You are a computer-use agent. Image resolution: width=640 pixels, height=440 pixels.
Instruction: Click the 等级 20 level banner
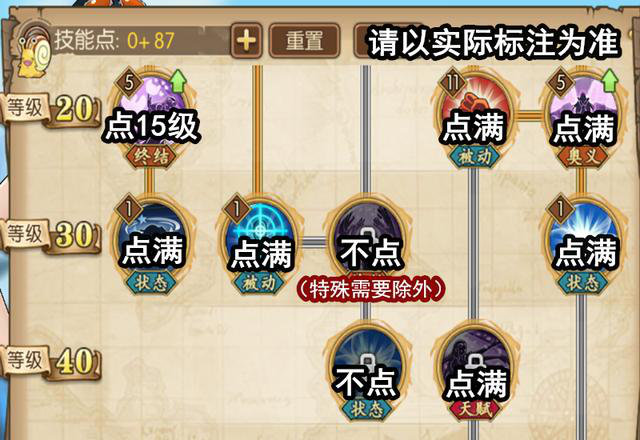pos(51,109)
